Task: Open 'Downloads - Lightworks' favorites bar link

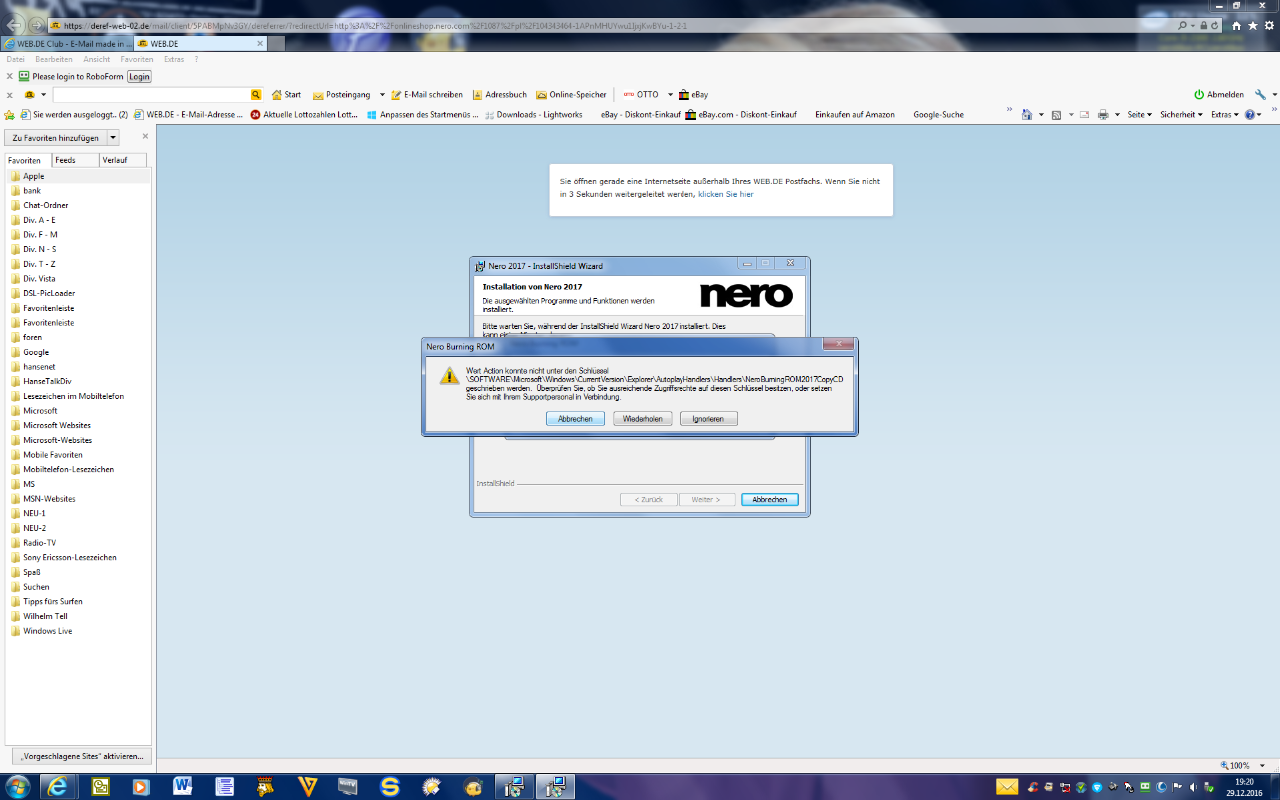Action: (533, 114)
